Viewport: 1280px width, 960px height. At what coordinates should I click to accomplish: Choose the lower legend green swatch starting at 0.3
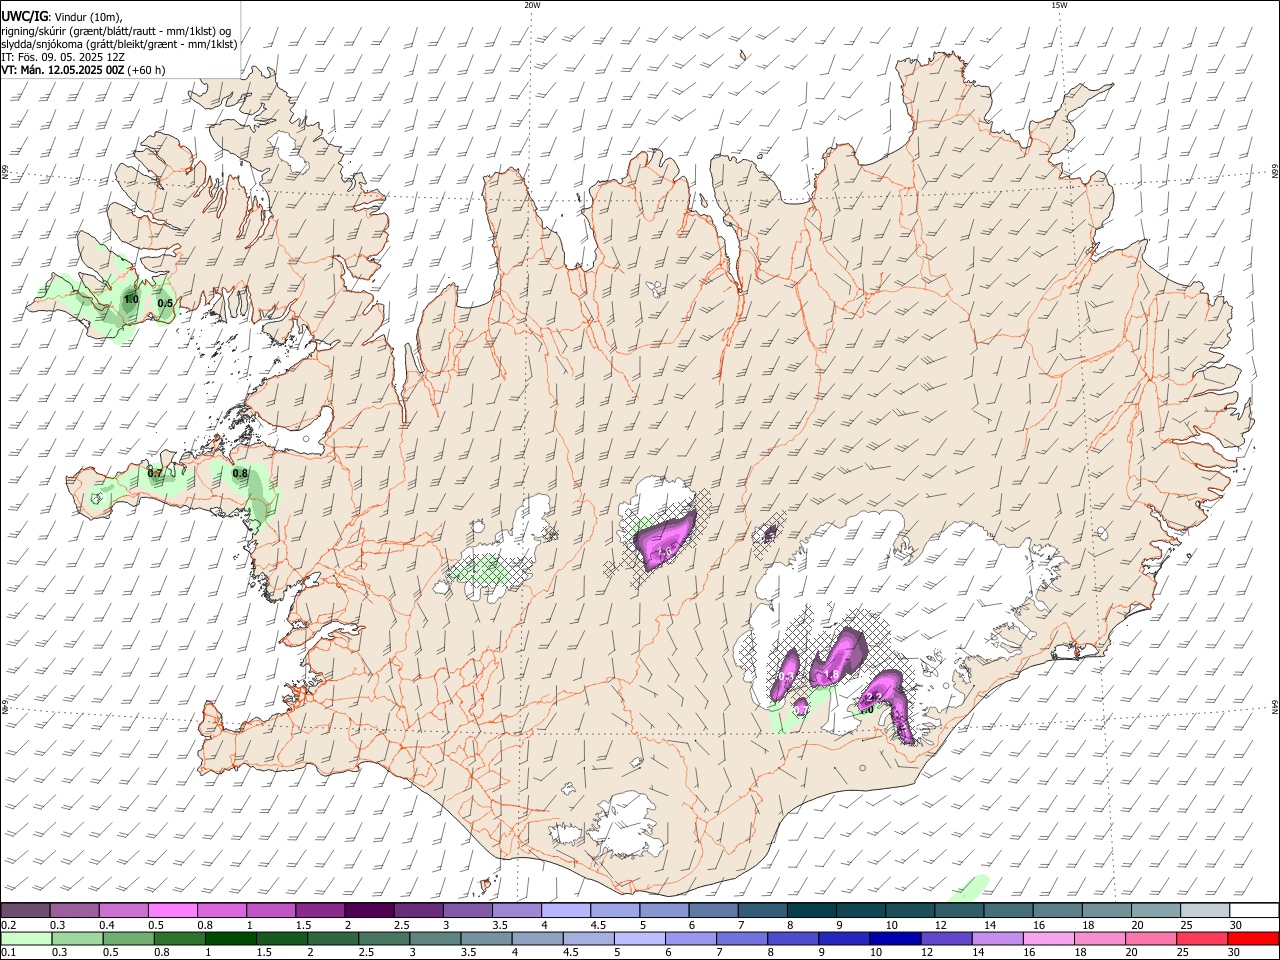coord(78,938)
